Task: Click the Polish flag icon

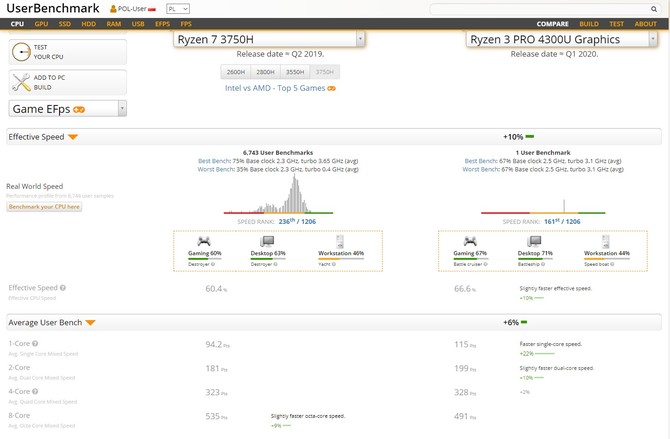Action: pos(152,9)
